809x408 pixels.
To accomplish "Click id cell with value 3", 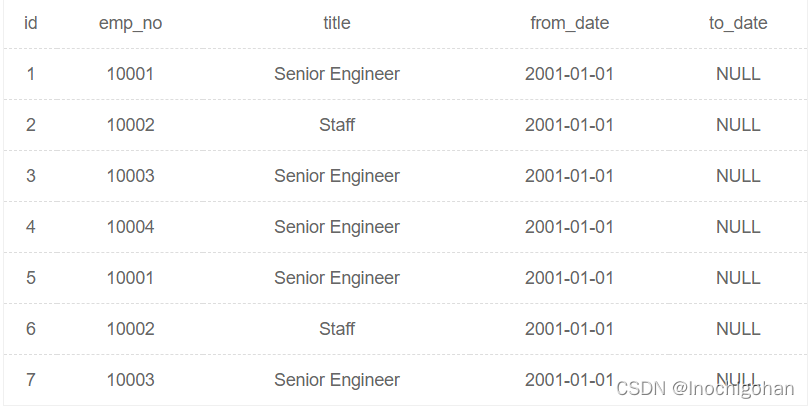I will (x=31, y=176).
